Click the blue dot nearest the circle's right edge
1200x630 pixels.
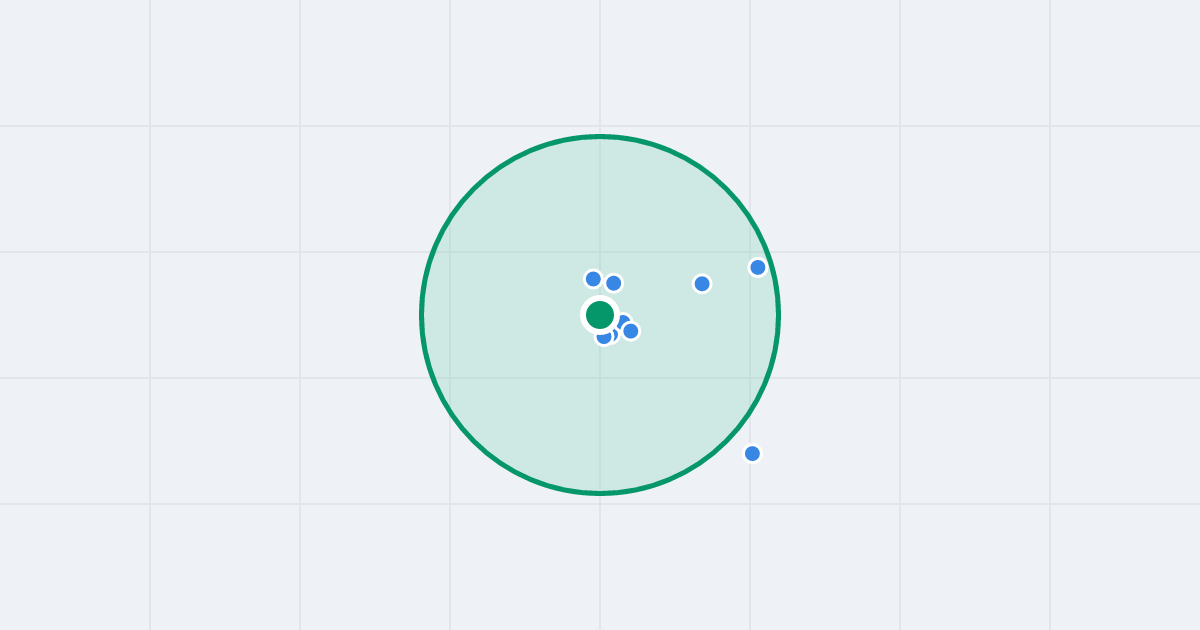758,267
